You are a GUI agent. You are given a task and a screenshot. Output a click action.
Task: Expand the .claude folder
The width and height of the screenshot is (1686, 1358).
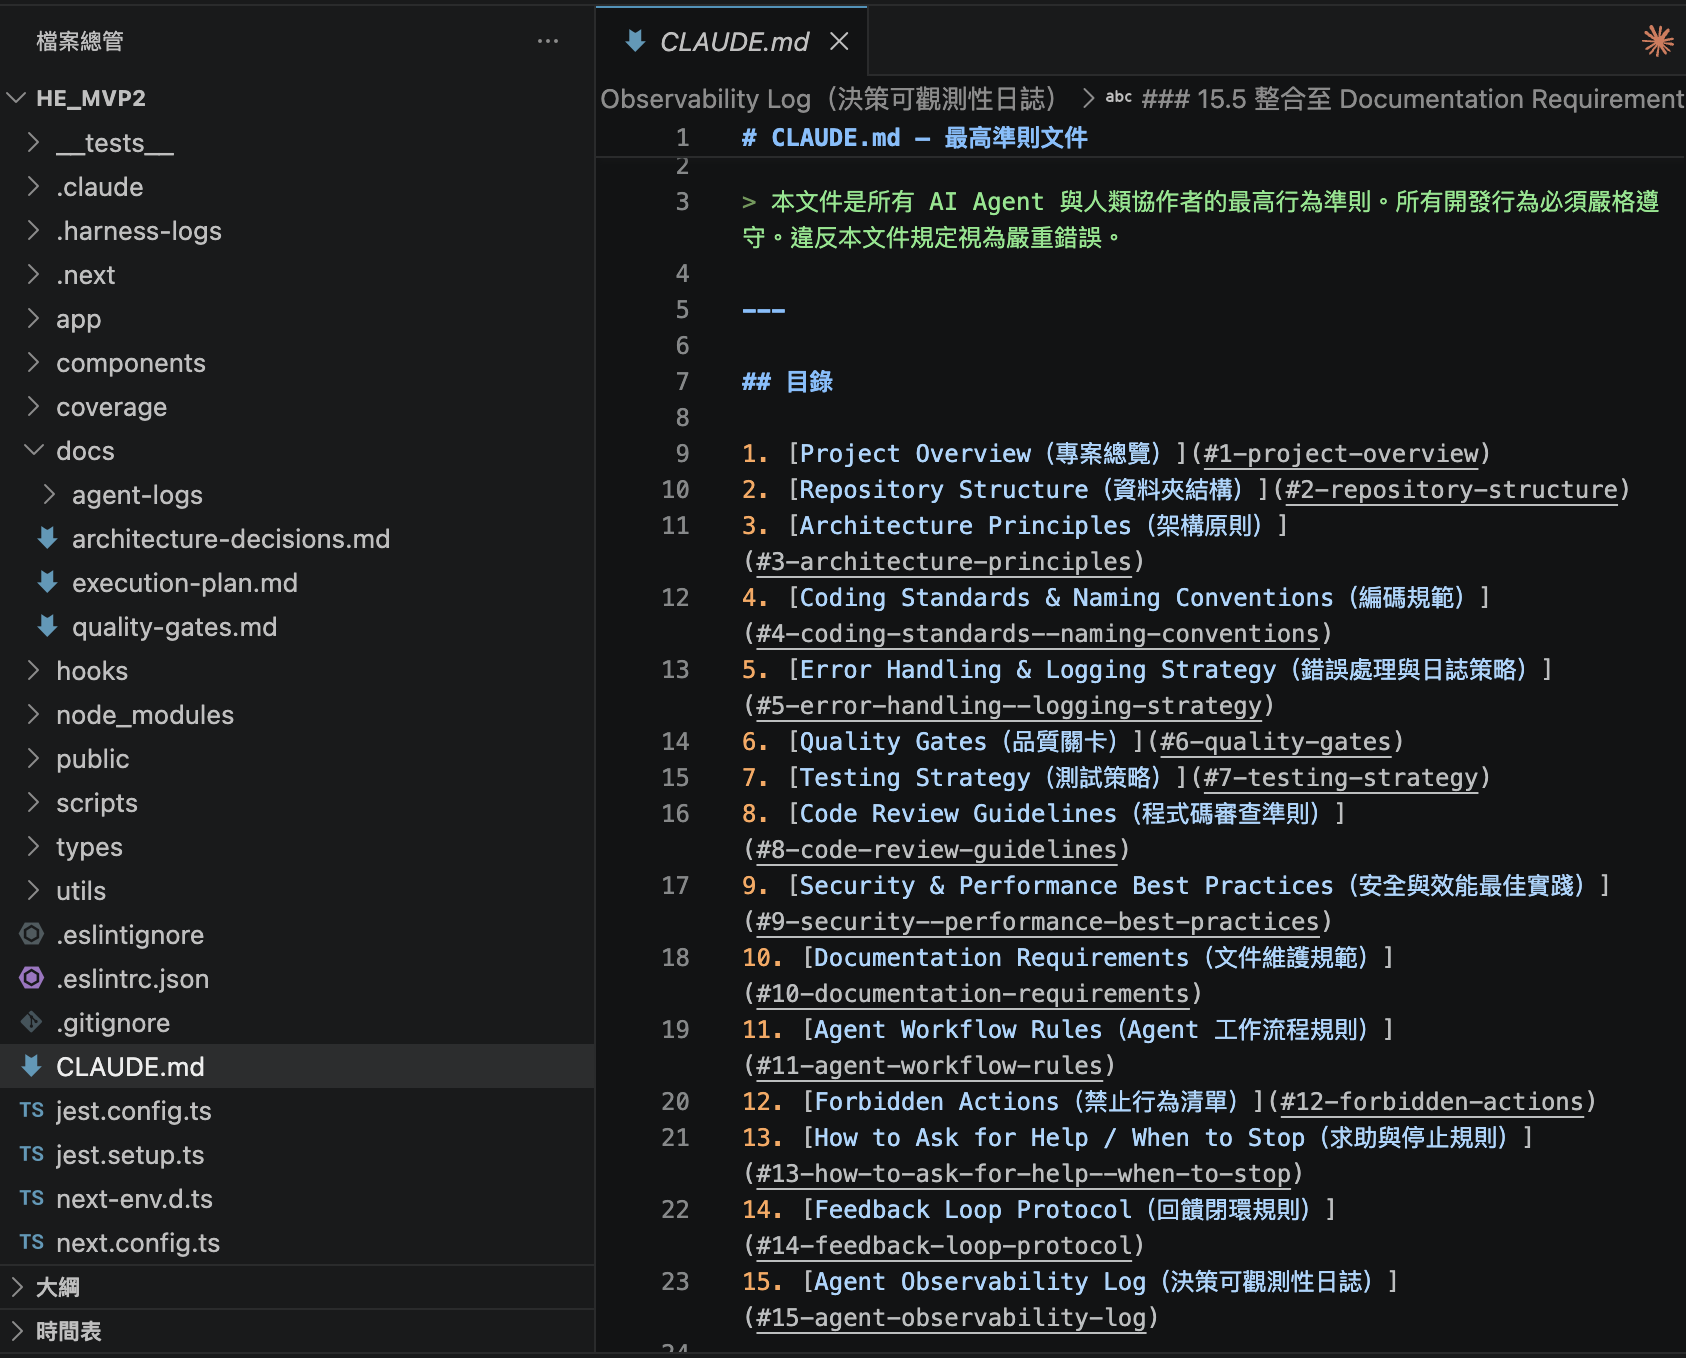pos(33,186)
